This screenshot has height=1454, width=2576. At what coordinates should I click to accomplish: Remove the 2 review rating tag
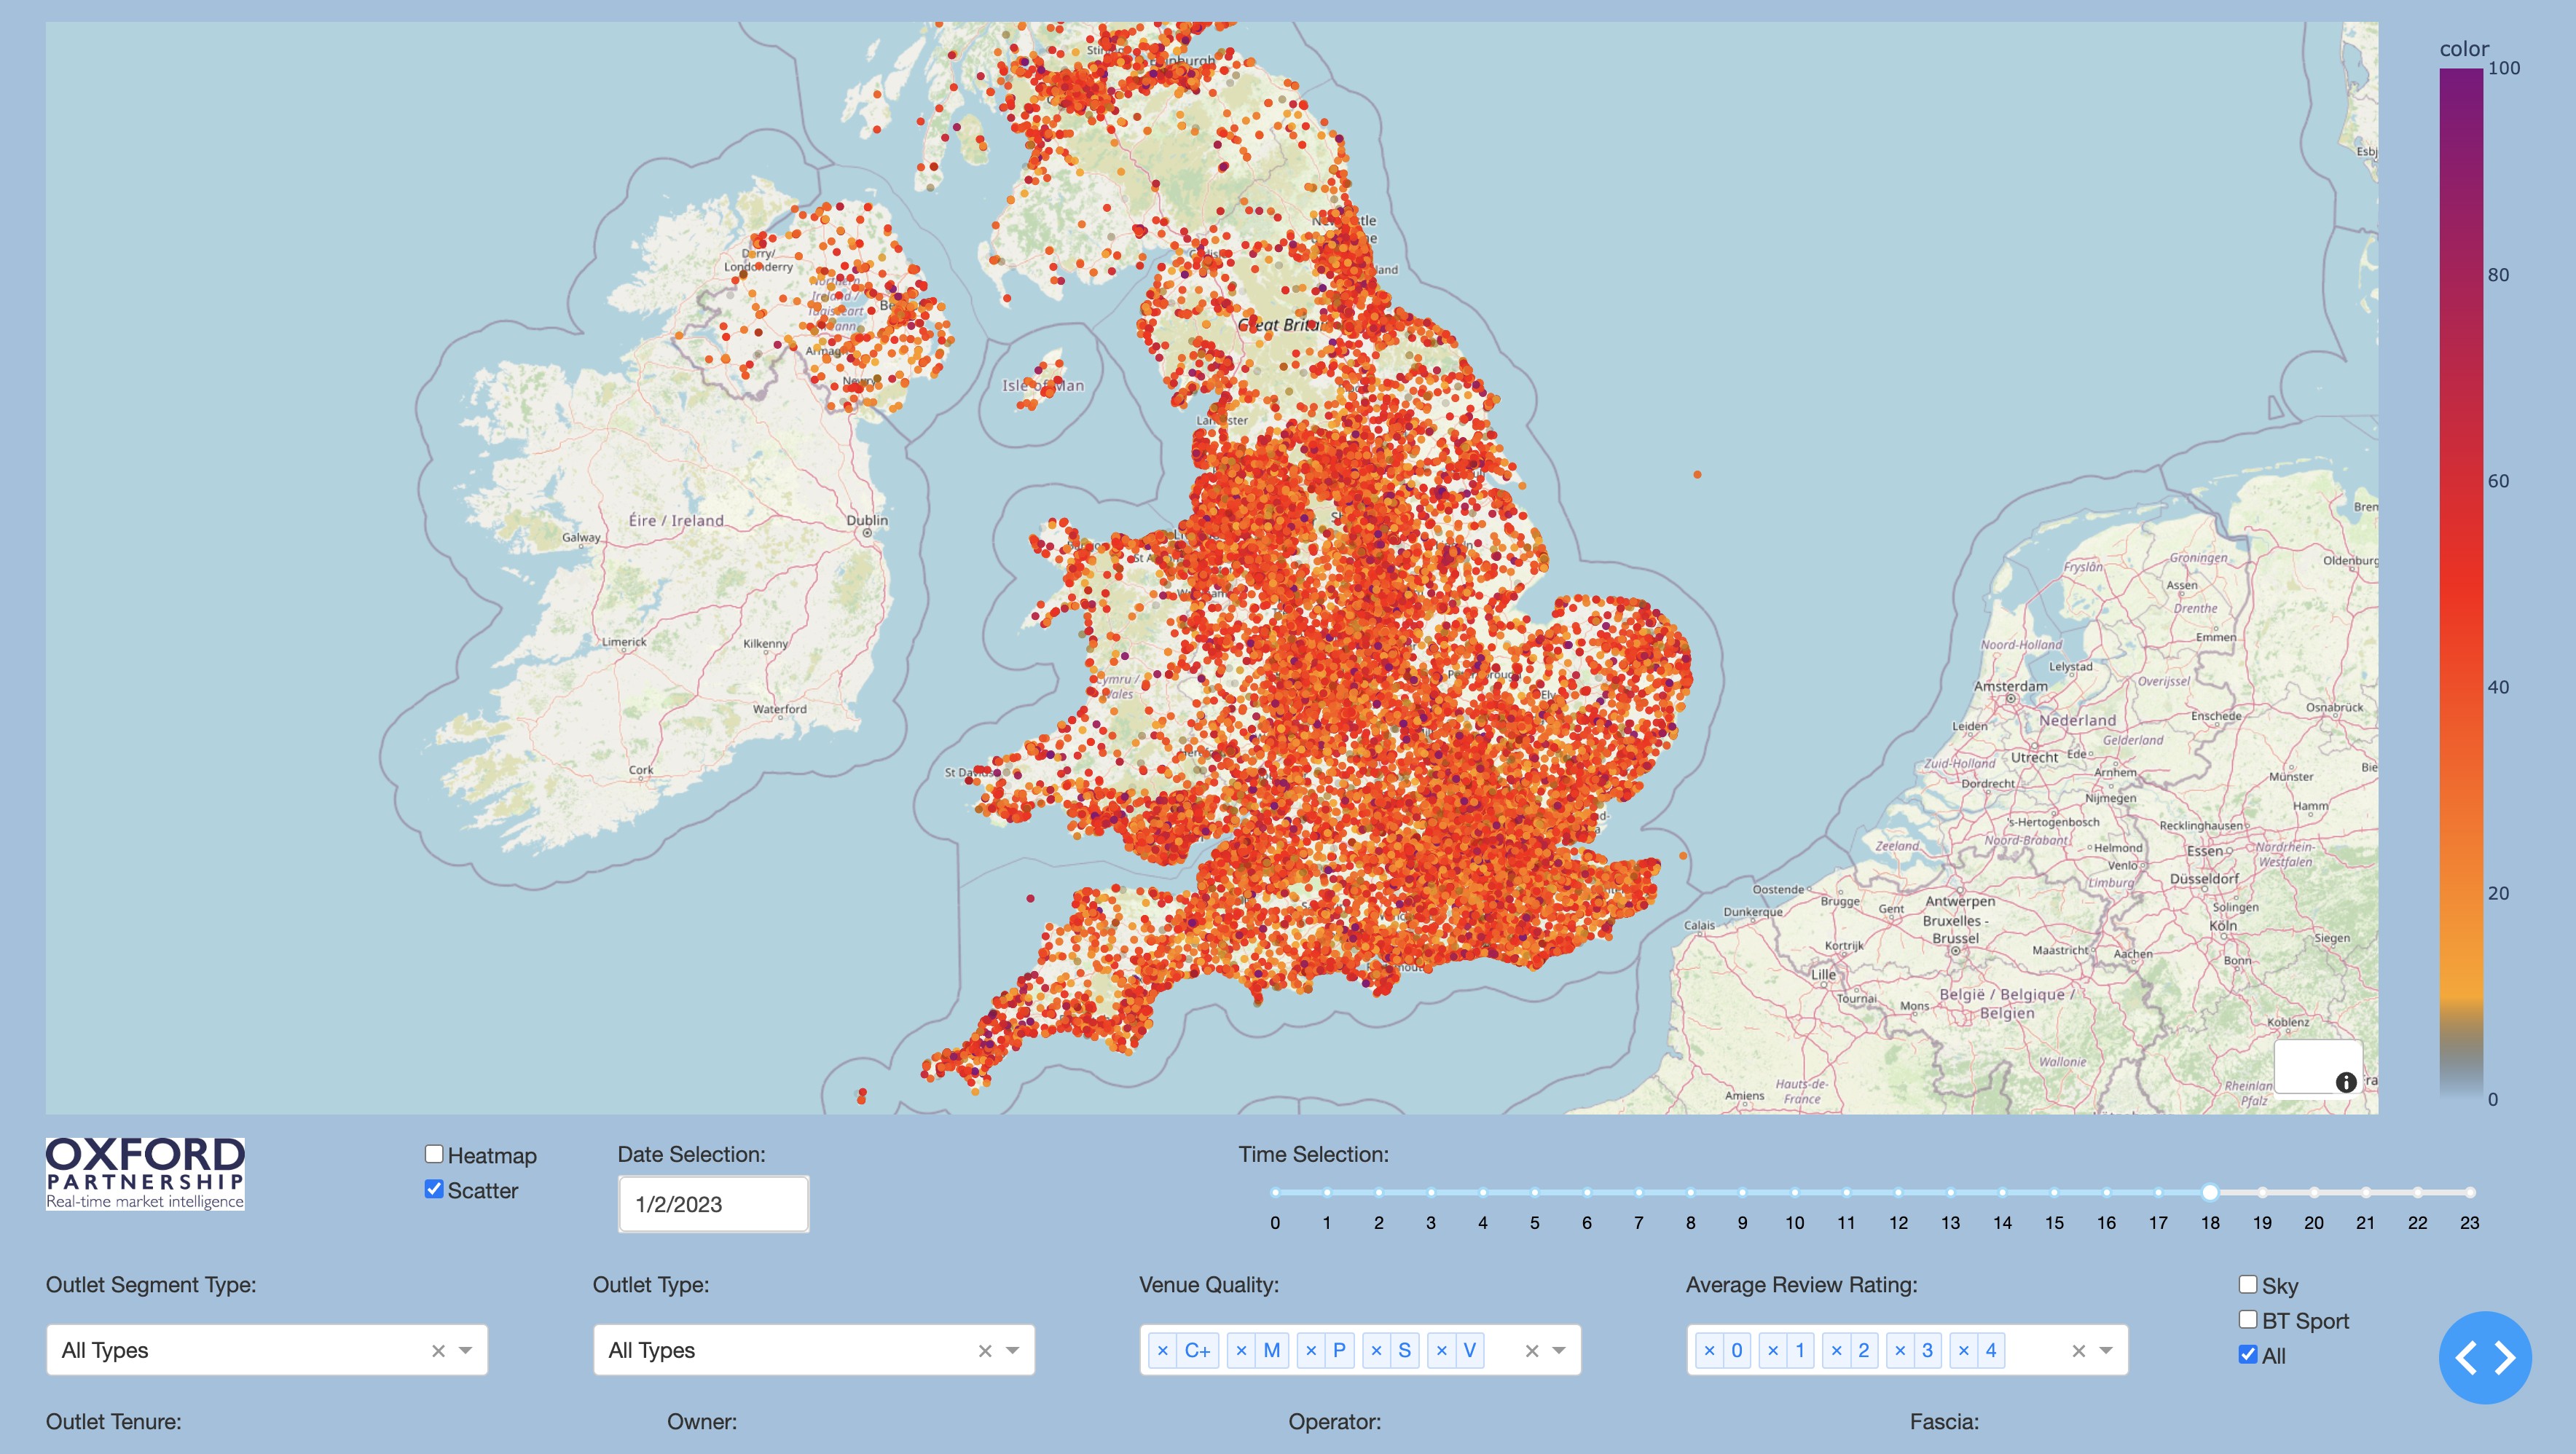(1836, 1350)
